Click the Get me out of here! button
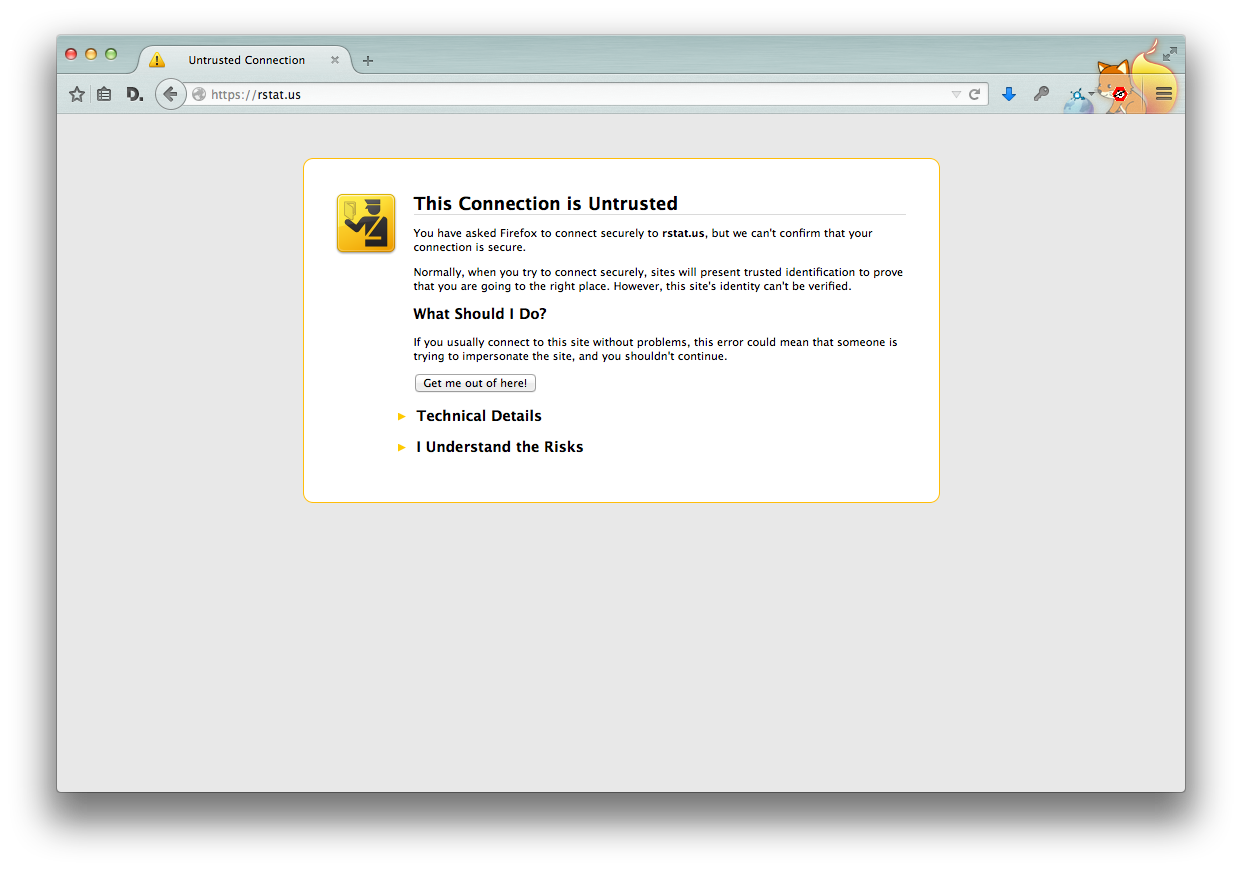Viewport: 1242px width, 871px height. tap(475, 383)
